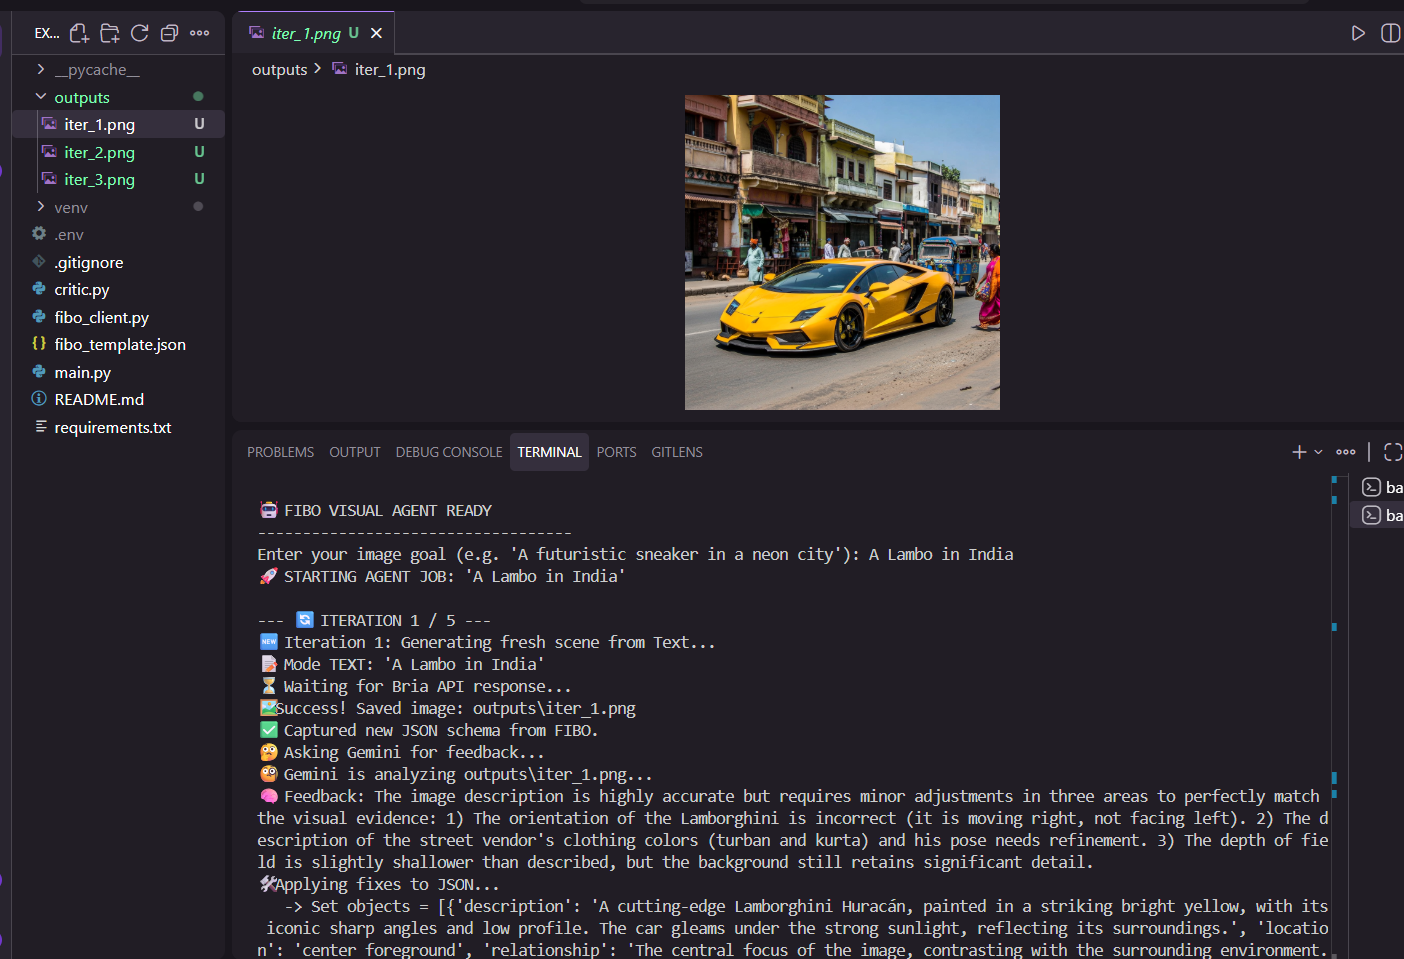The height and width of the screenshot is (959, 1404).
Task: Click 'Asking Gemini for feedback...' terminal line
Action: 414,752
